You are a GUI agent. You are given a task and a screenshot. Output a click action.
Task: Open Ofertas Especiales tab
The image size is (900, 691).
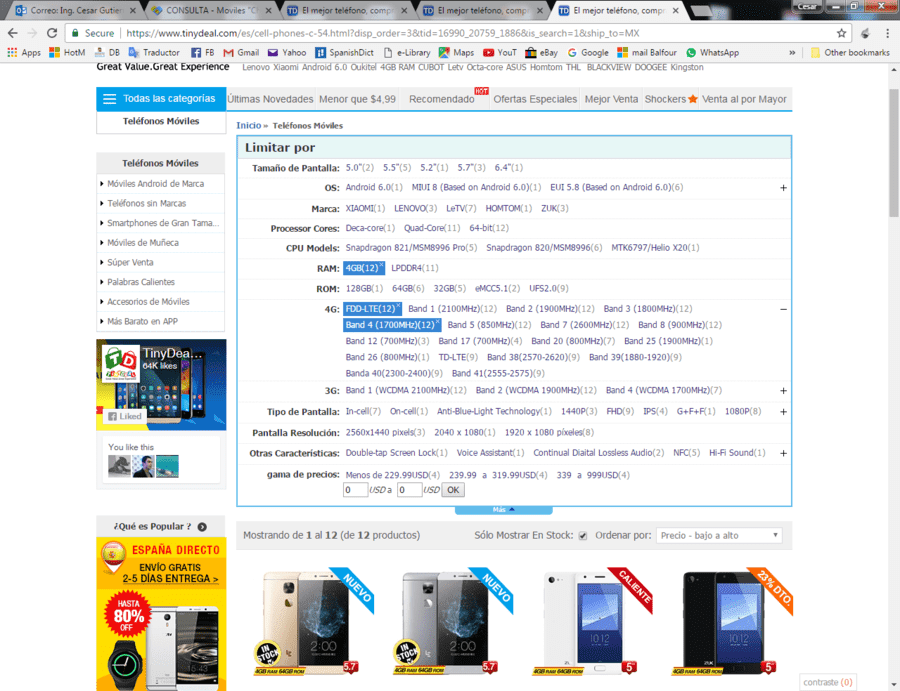click(535, 99)
